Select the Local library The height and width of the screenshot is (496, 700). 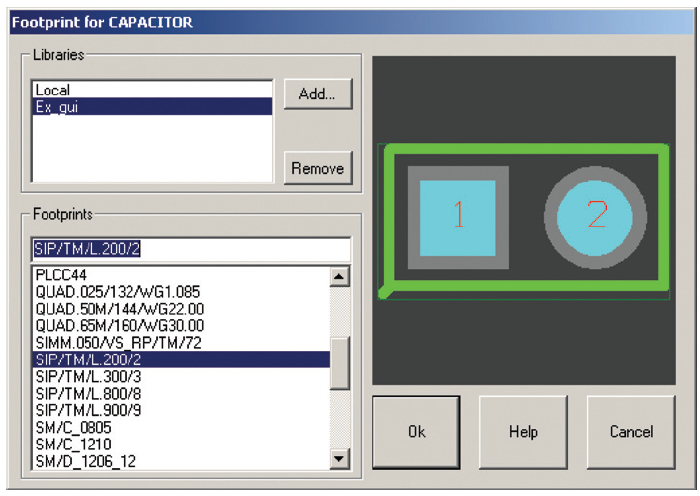(x=152, y=90)
